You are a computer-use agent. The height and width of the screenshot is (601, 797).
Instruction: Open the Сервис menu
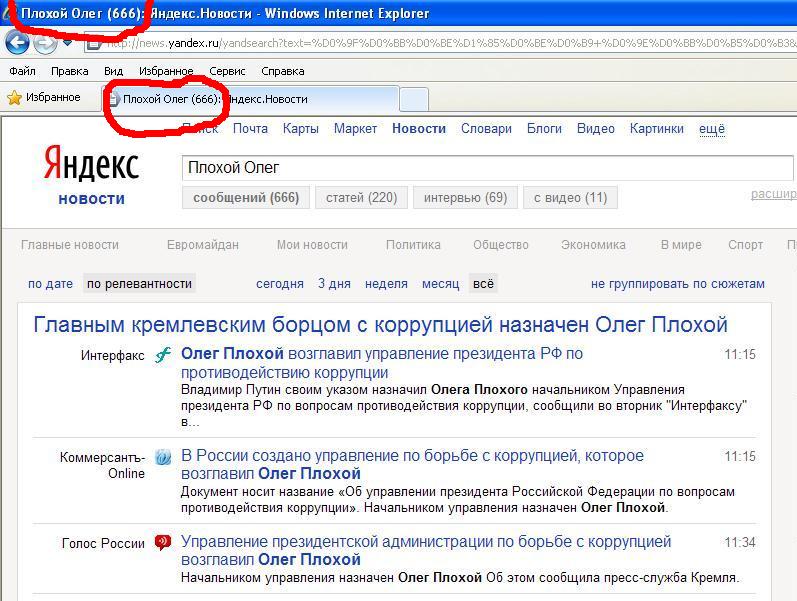tap(227, 71)
